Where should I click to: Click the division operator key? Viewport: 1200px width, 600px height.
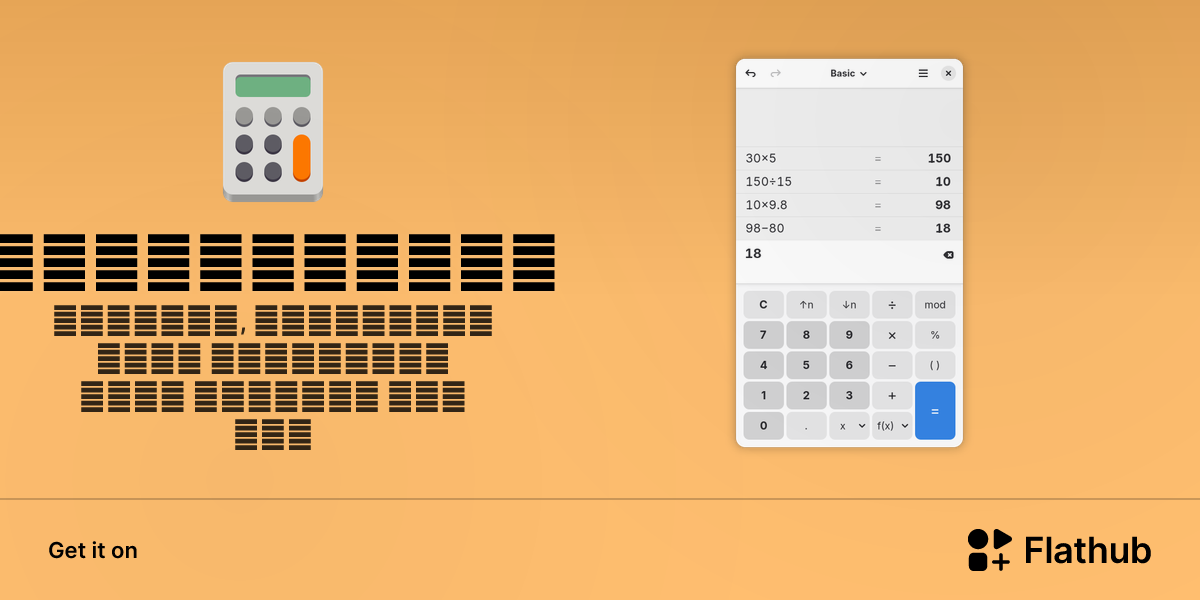click(x=892, y=305)
